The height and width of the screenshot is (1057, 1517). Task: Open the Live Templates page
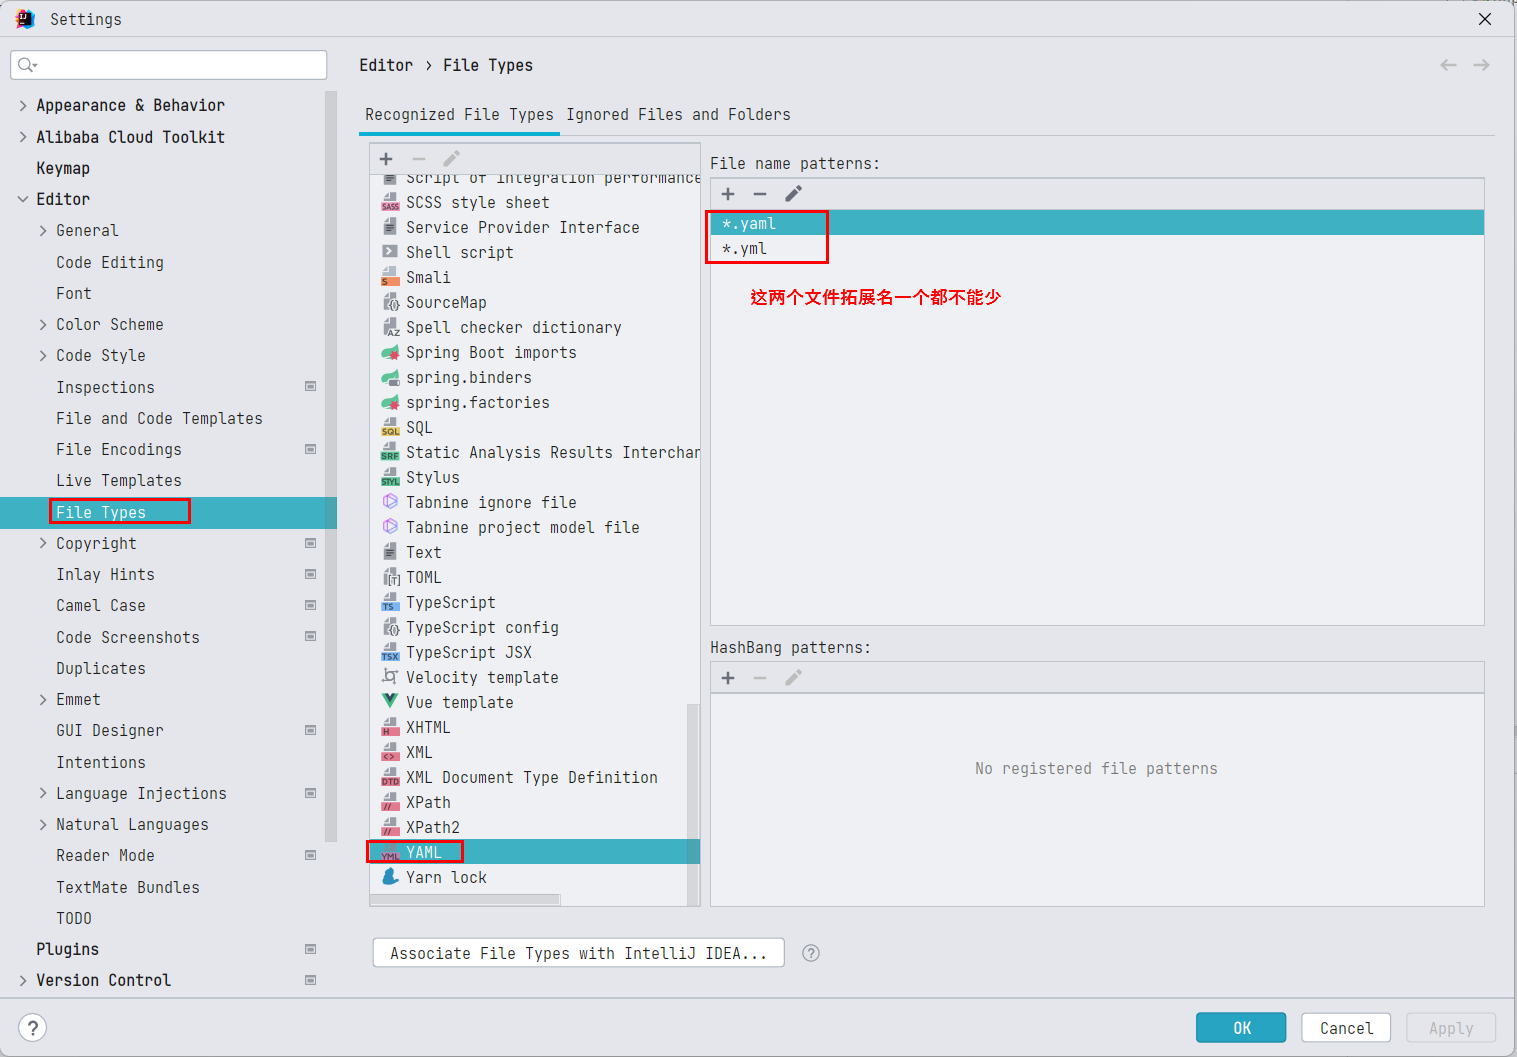[119, 480]
